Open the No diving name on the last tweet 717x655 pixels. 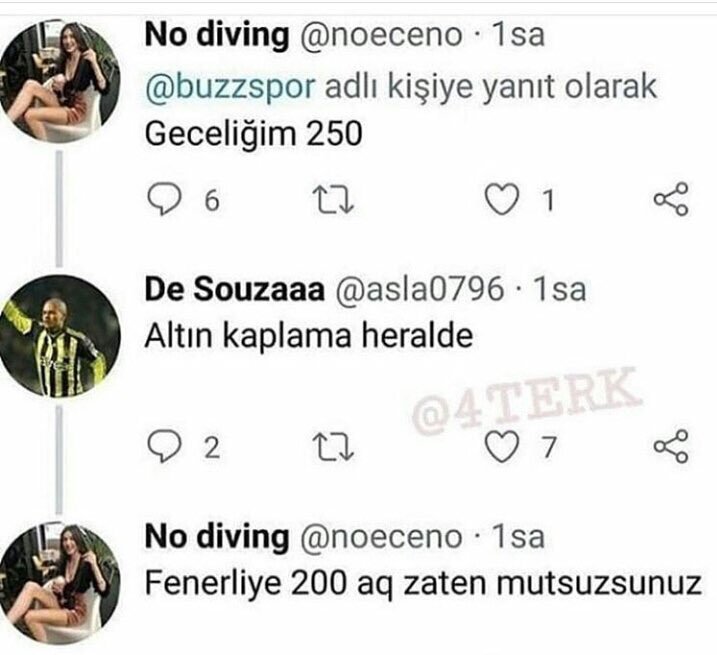pyautogui.click(x=217, y=537)
